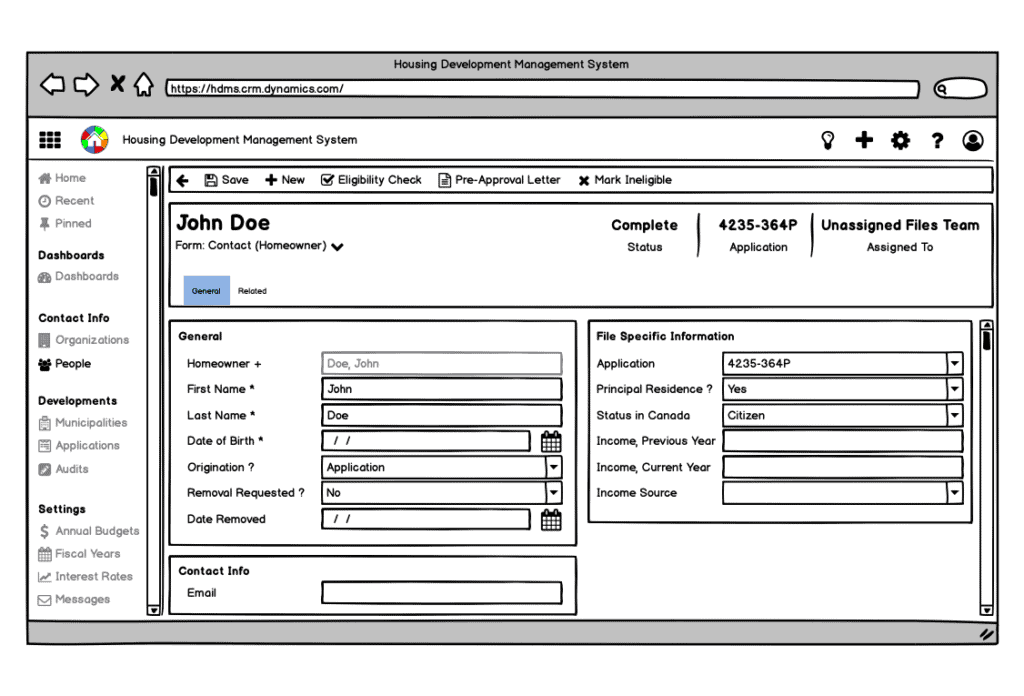This screenshot has width=1024, height=696.
Task: Click the question mark help icon
Action: coord(937,141)
